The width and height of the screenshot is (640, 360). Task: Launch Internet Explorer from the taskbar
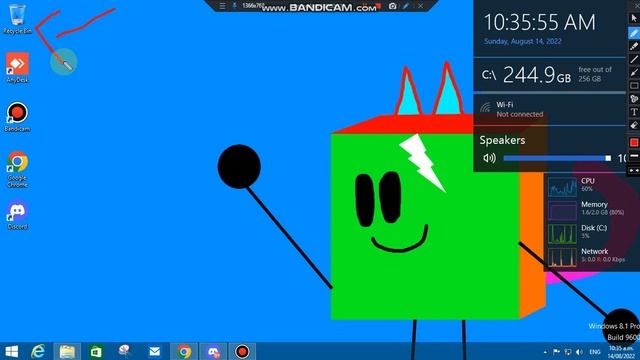coord(38,351)
